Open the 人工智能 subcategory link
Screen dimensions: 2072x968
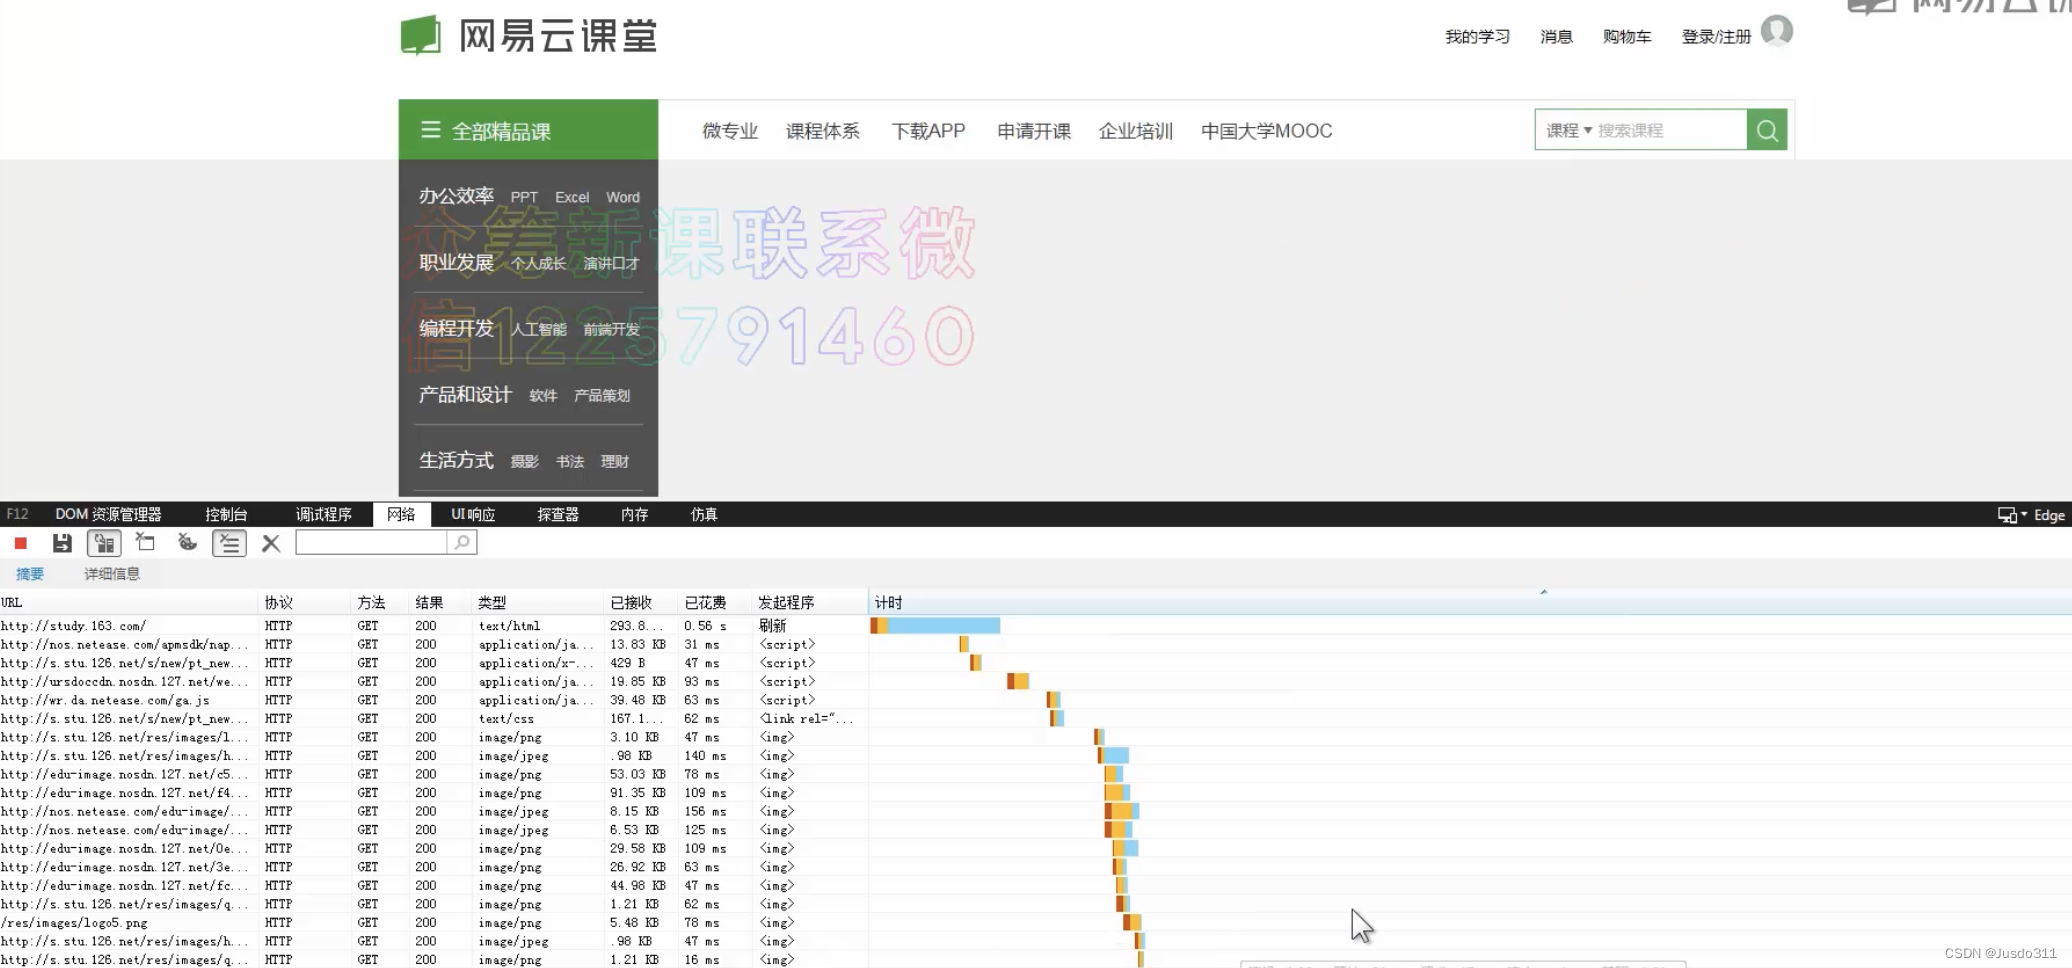pos(539,330)
